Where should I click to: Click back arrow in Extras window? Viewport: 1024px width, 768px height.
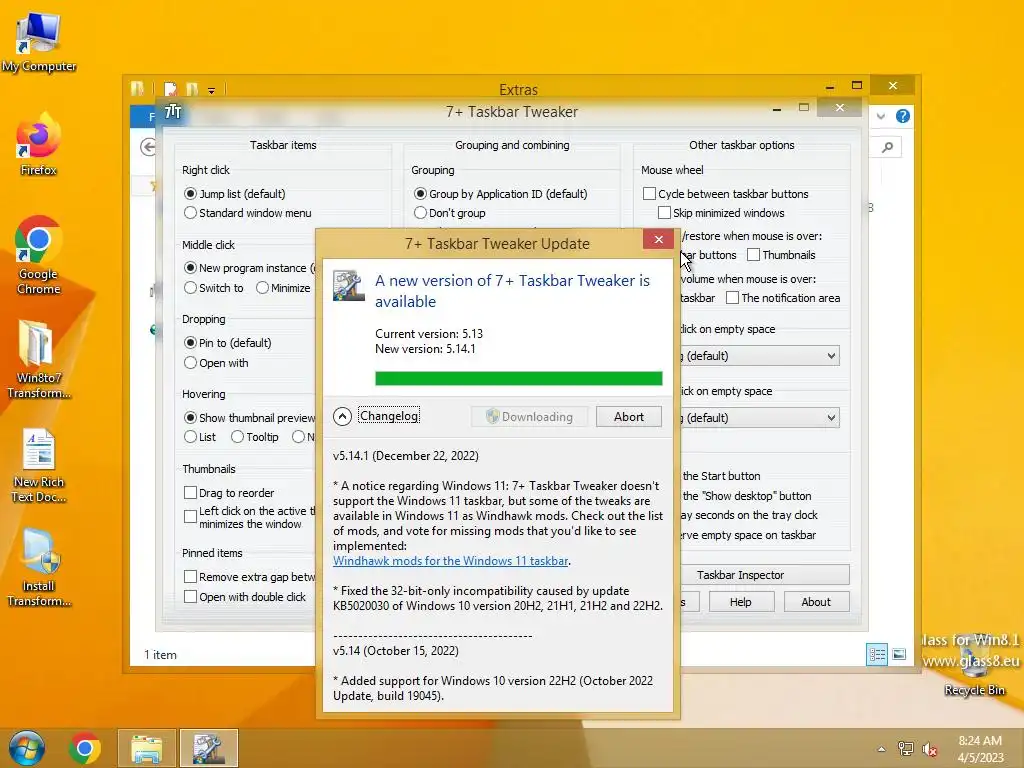click(148, 147)
